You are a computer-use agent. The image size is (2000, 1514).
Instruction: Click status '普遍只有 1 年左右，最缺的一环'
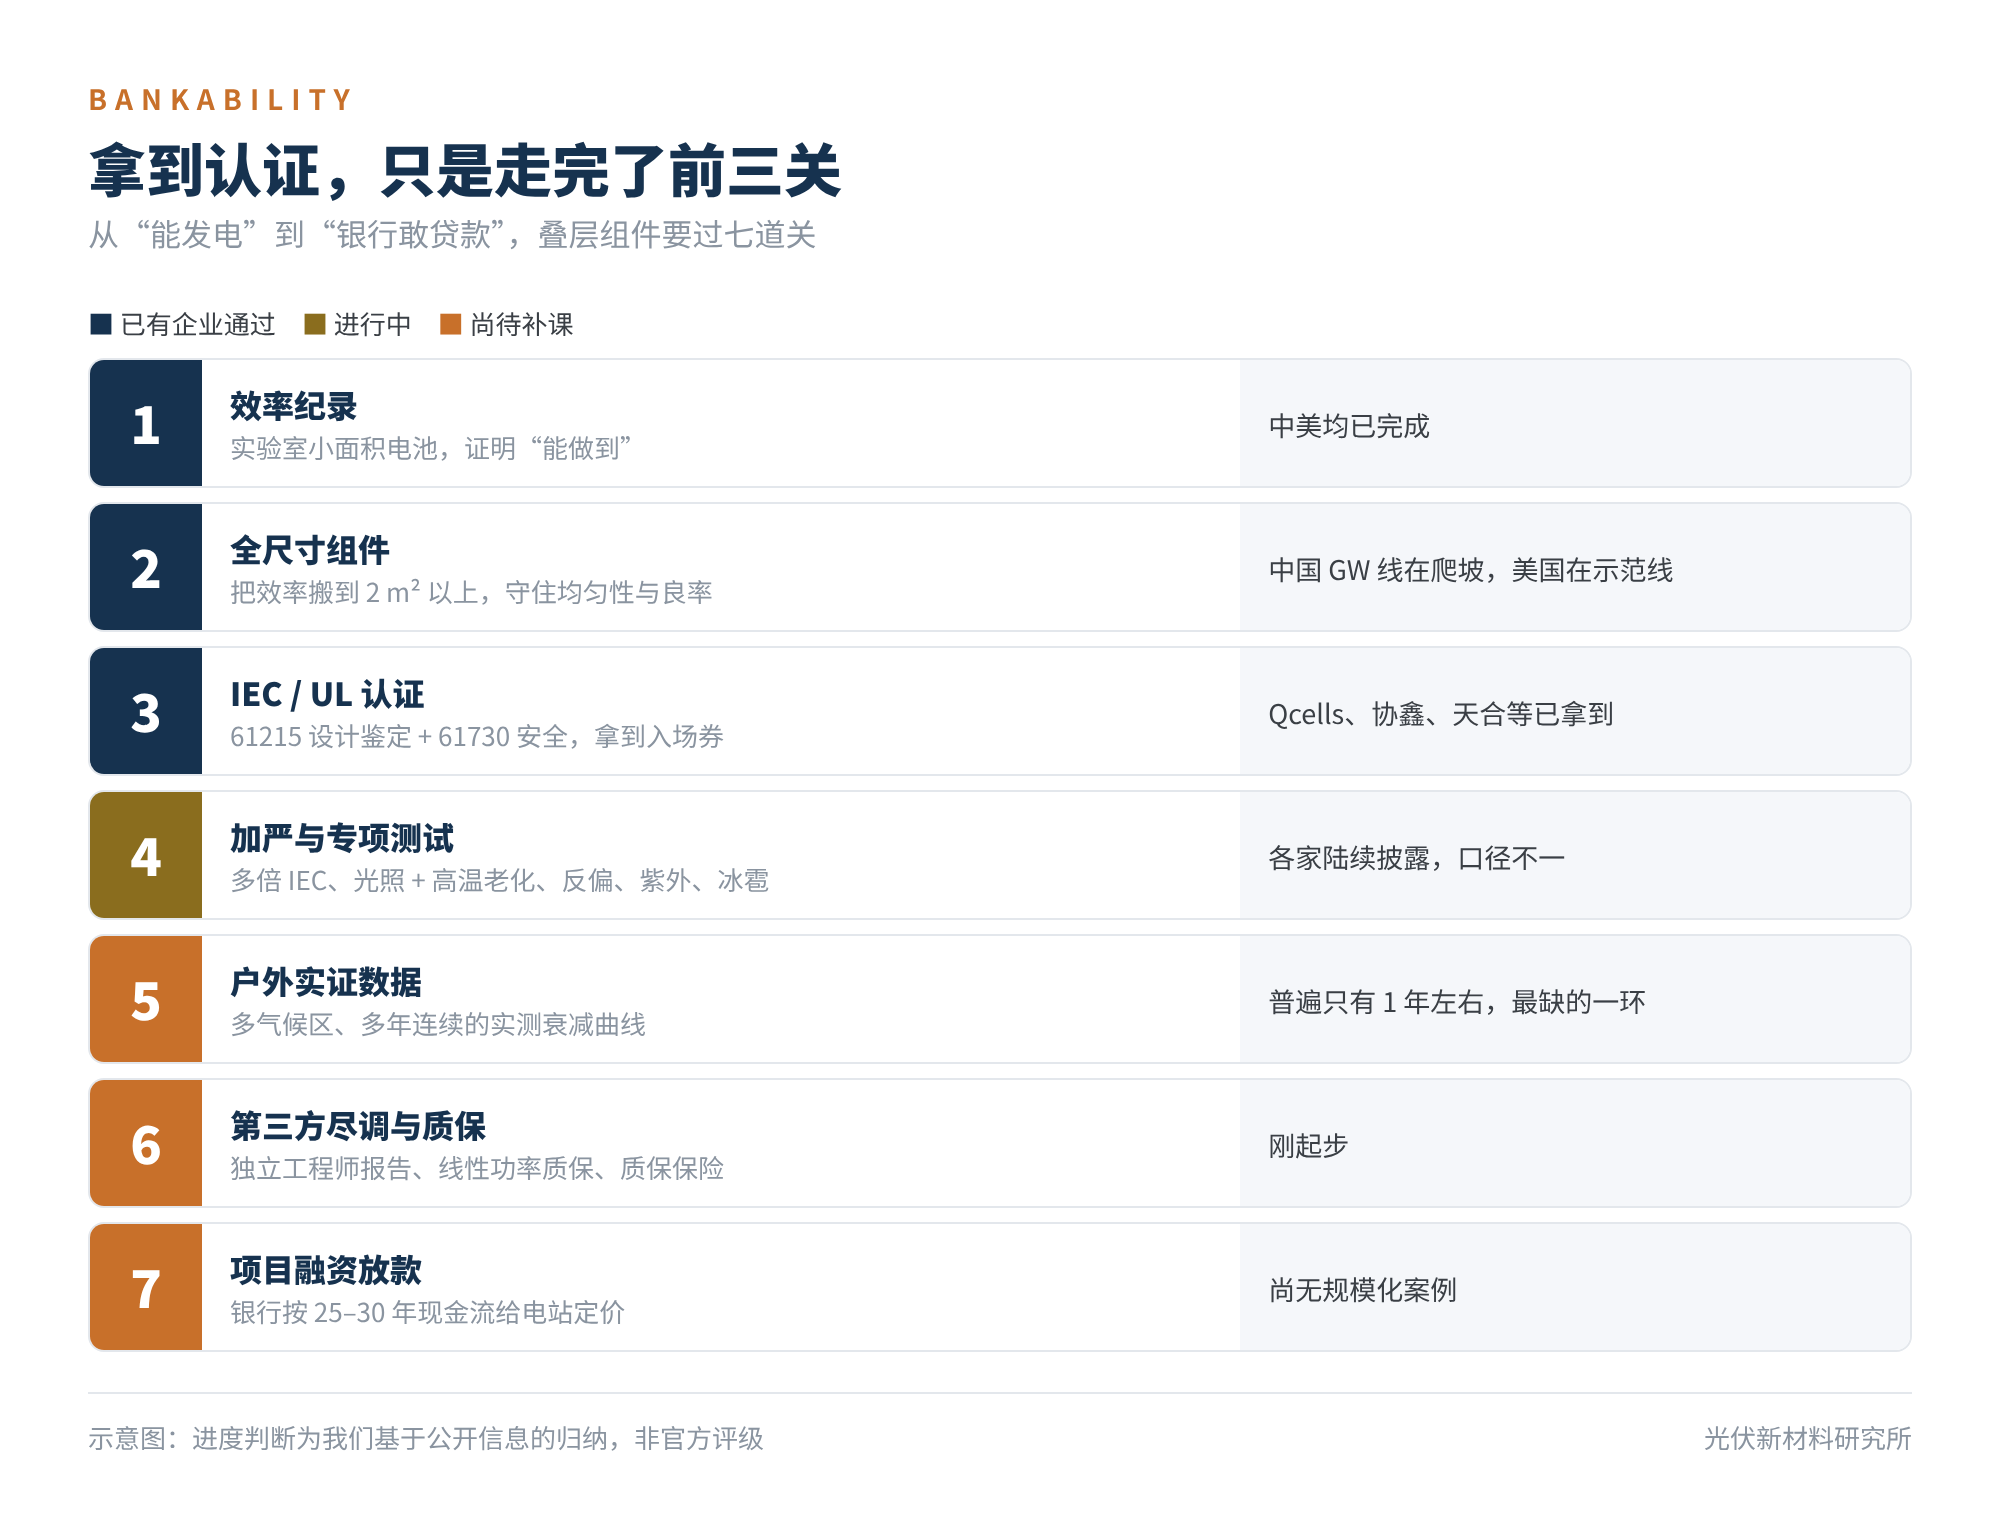click(1457, 1002)
